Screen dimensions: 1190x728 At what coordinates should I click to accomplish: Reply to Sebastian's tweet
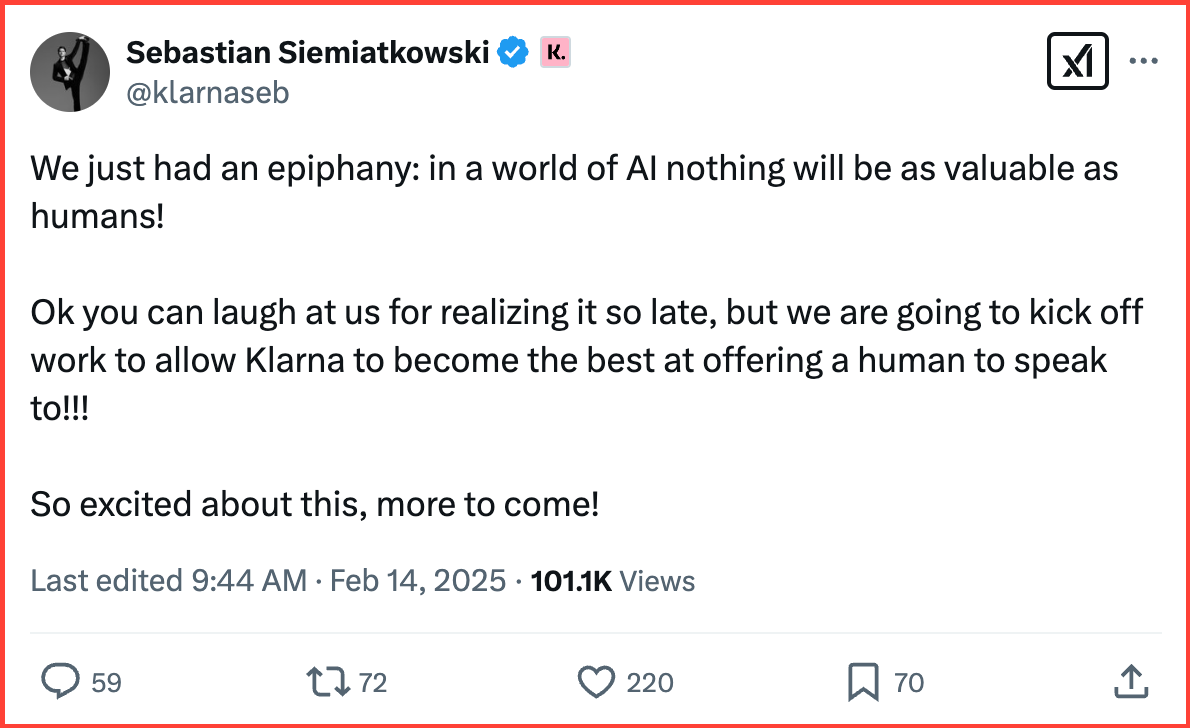pos(62,681)
